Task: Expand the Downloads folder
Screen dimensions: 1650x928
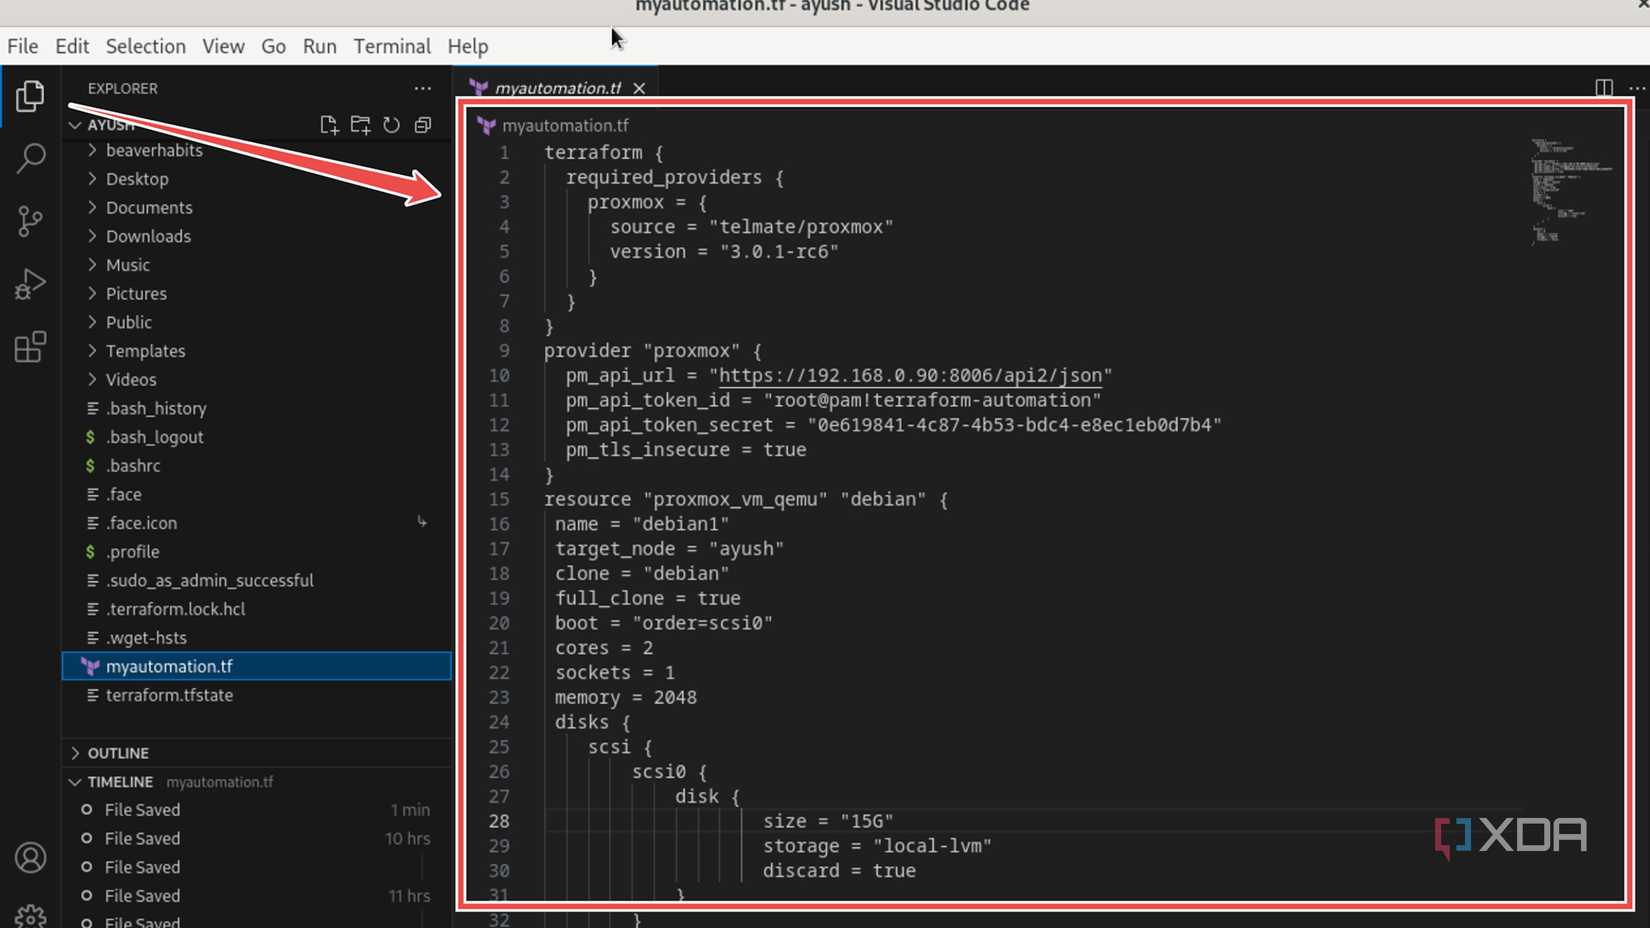Action: pyautogui.click(x=149, y=236)
